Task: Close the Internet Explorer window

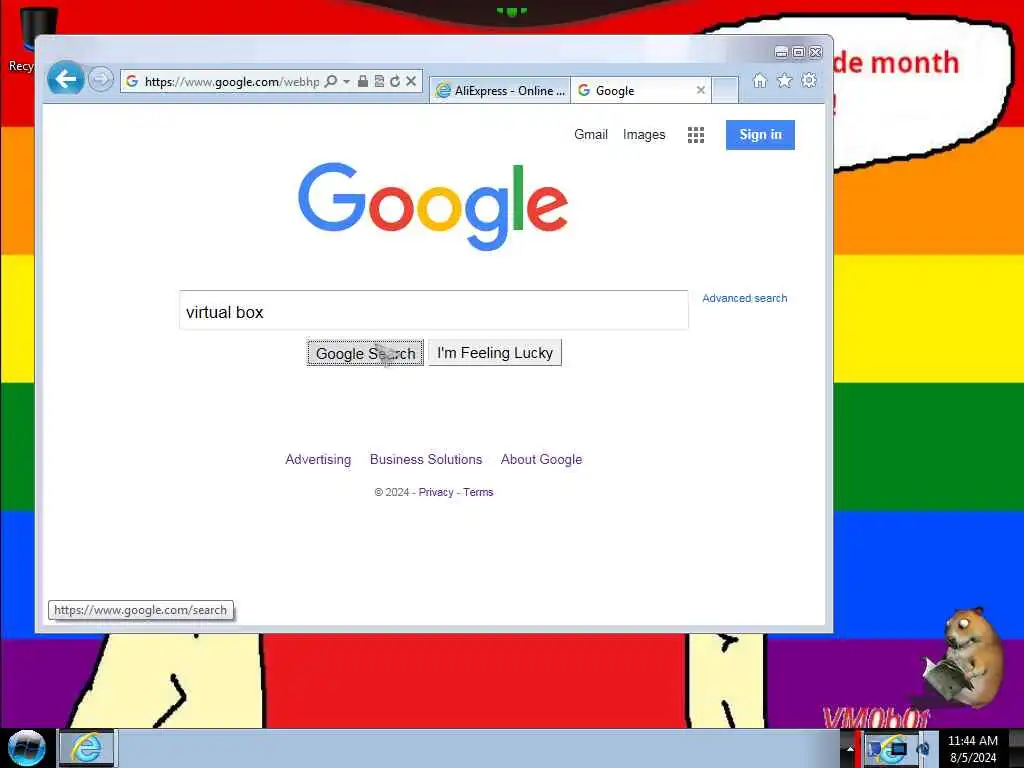Action: click(816, 52)
